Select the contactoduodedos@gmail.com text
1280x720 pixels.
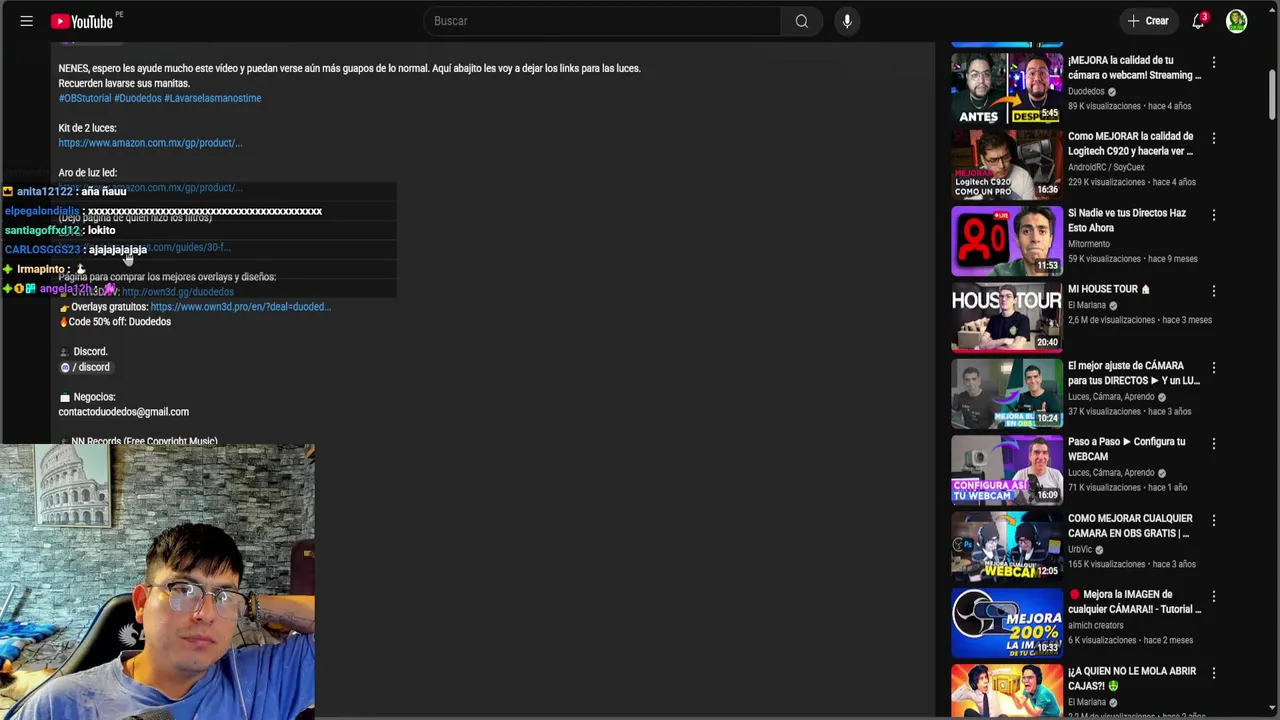point(123,412)
